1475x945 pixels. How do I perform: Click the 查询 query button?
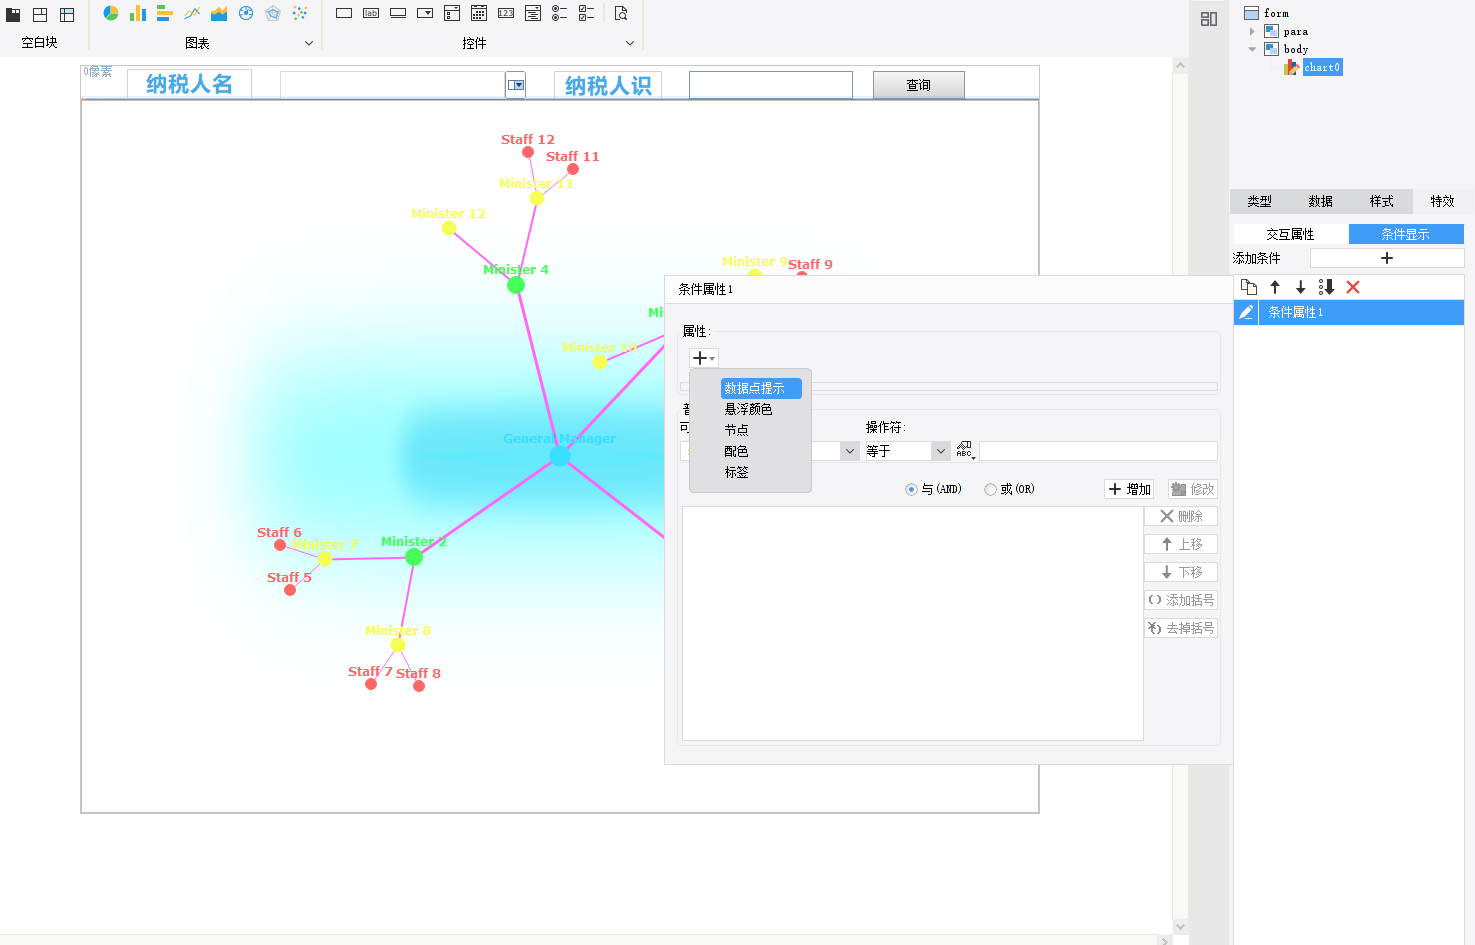coord(919,85)
